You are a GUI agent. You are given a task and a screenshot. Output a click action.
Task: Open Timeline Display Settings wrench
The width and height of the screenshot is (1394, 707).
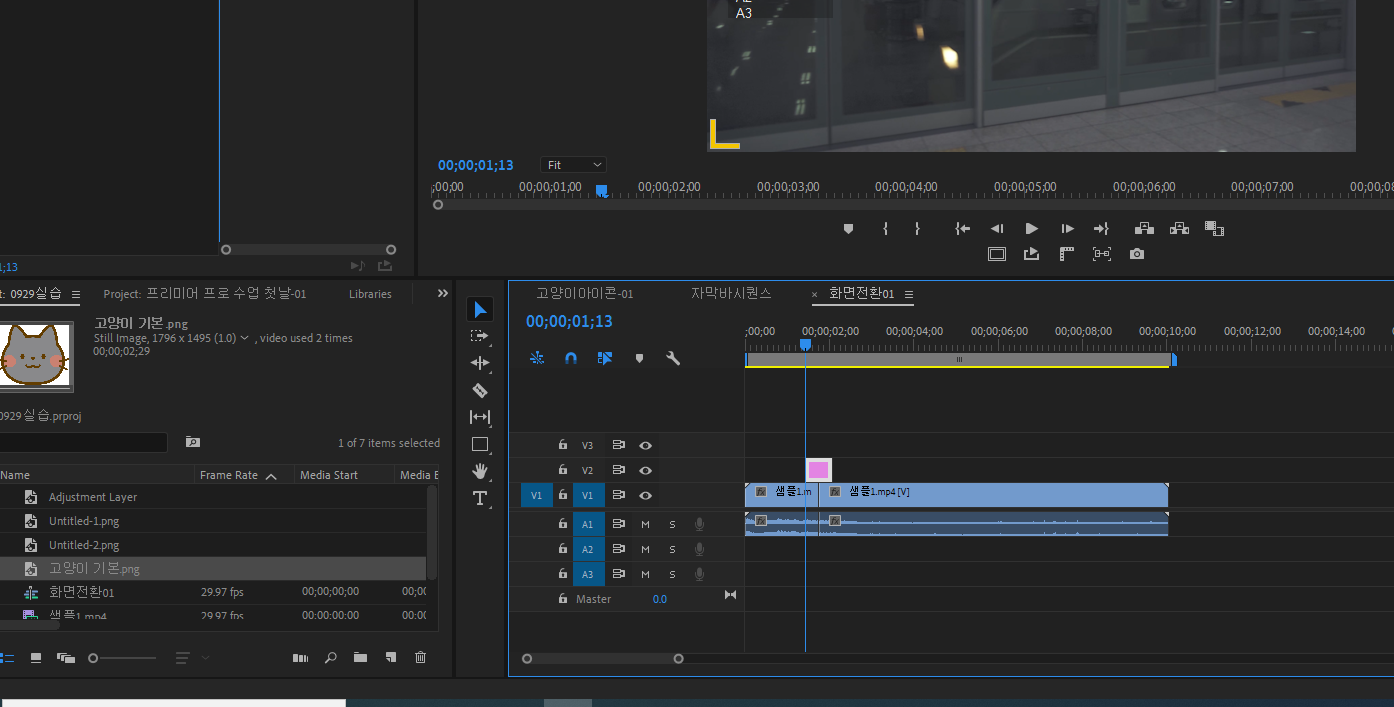673,358
